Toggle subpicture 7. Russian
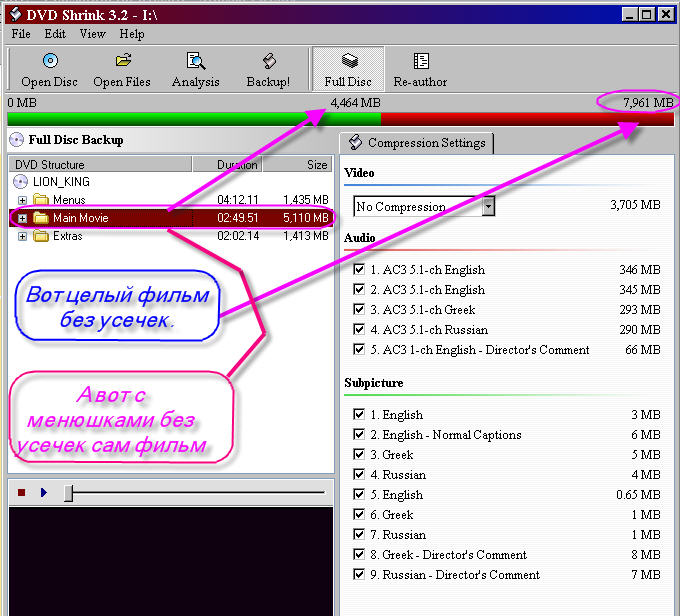The image size is (680, 616). point(359,534)
